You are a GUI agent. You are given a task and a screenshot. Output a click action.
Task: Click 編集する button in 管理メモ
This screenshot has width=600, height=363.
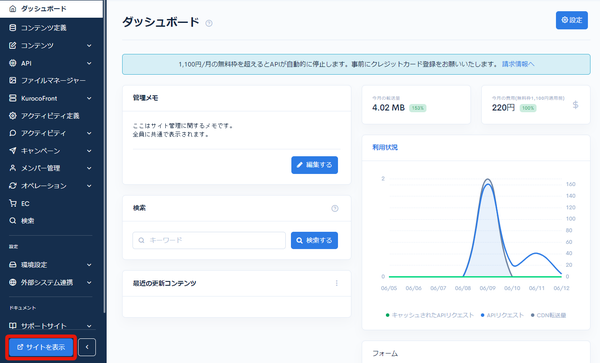(315, 165)
